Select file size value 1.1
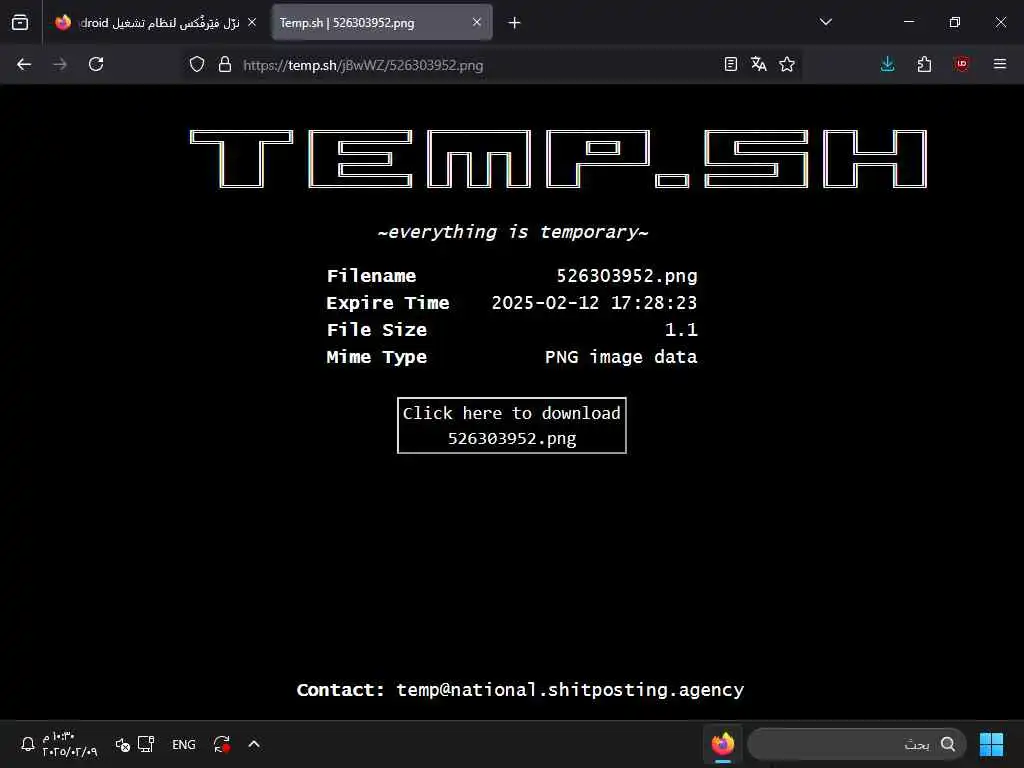The width and height of the screenshot is (1024, 768). 681,330
